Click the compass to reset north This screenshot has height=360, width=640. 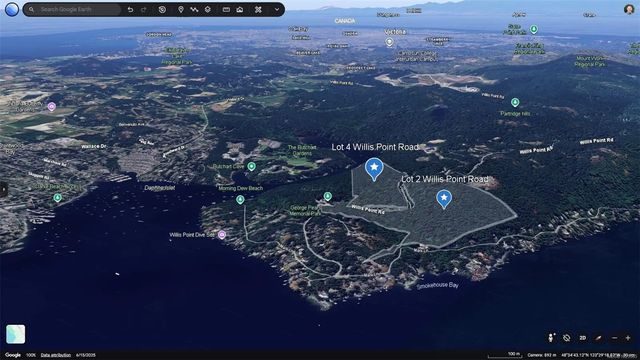click(598, 338)
